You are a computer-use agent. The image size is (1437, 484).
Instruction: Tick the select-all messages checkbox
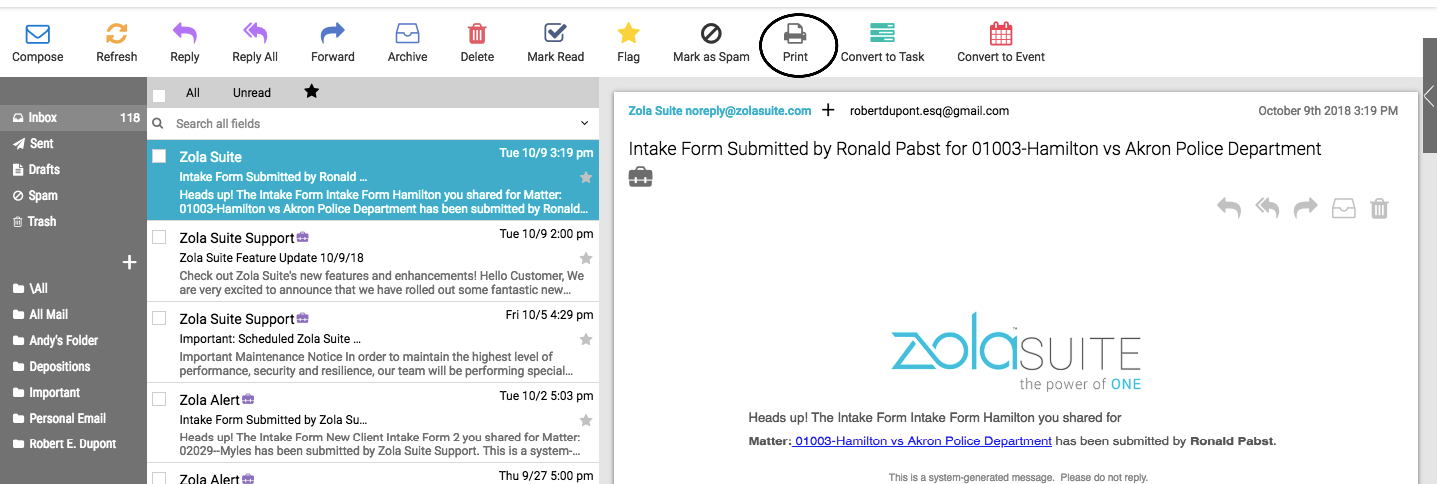point(159,95)
